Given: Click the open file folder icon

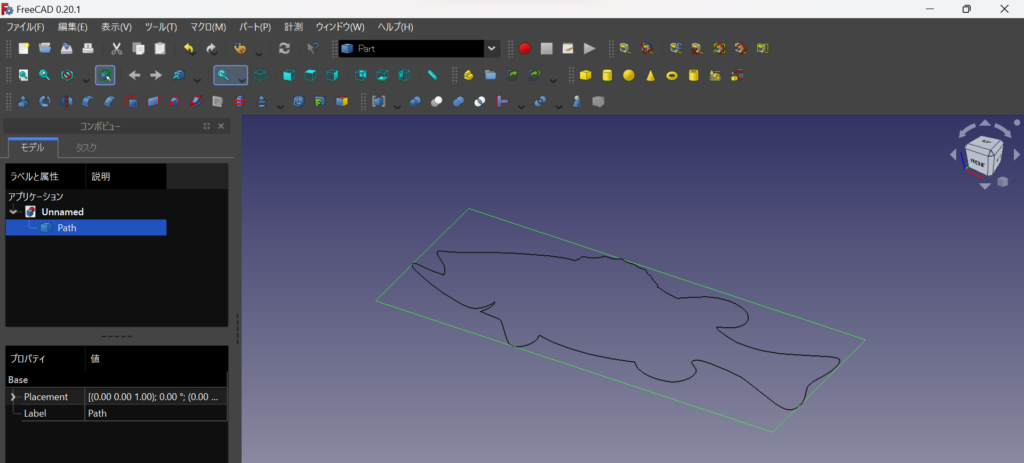Looking at the screenshot, I should (x=45, y=48).
